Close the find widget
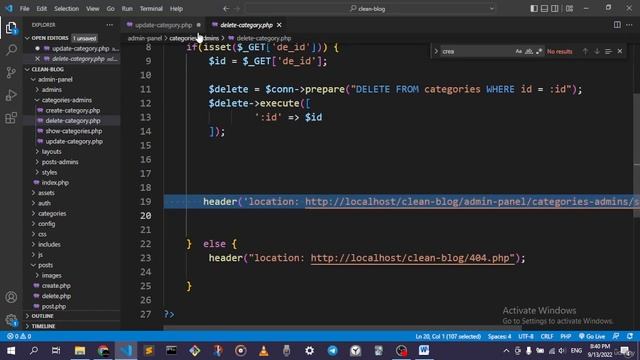The height and width of the screenshot is (360, 640). tap(620, 51)
